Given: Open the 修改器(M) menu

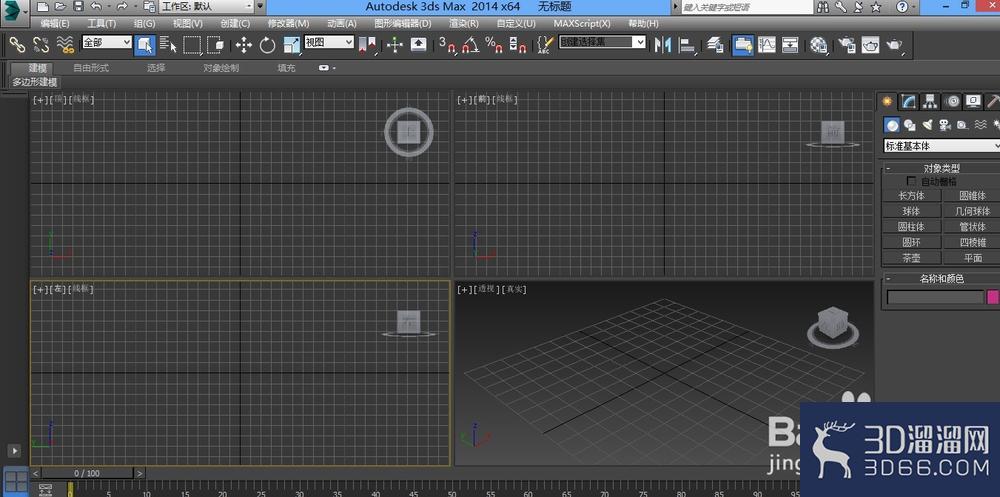Looking at the screenshot, I should pos(288,24).
